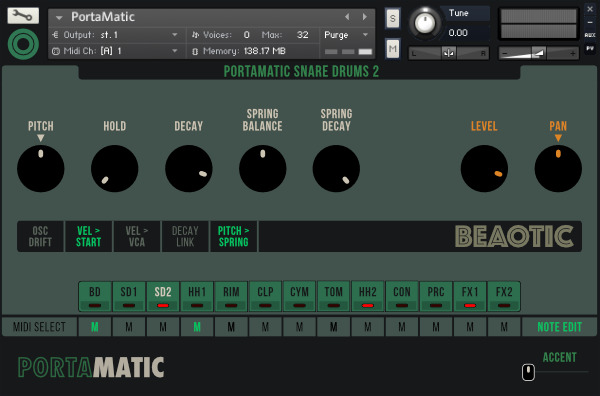
Task: Toggle MIDI select M under BD
Action: [x=95, y=327]
